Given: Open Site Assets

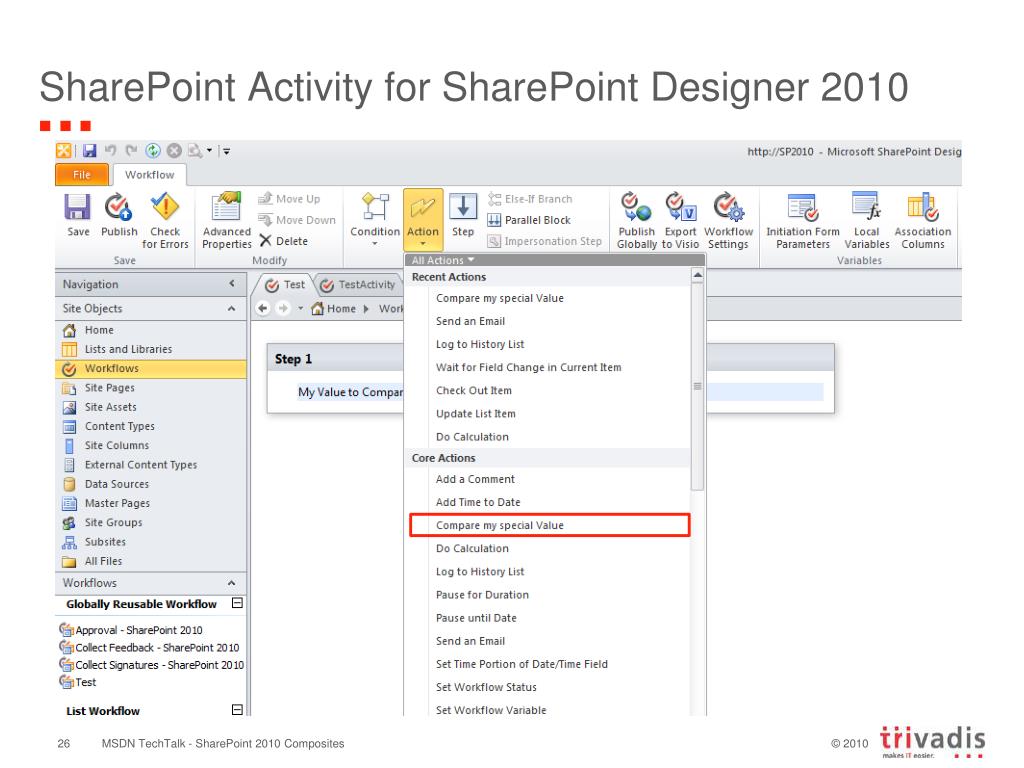Looking at the screenshot, I should [151, 407].
